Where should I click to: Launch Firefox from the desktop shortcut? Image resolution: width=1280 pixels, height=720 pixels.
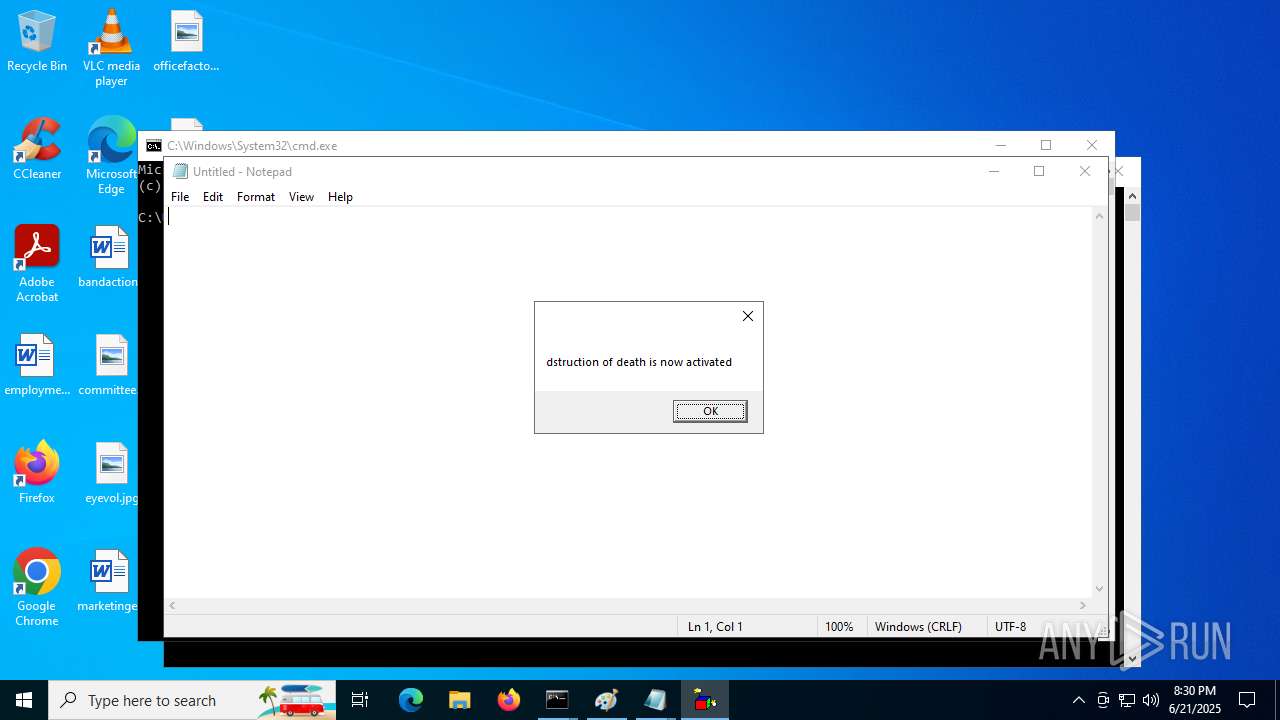point(37,474)
